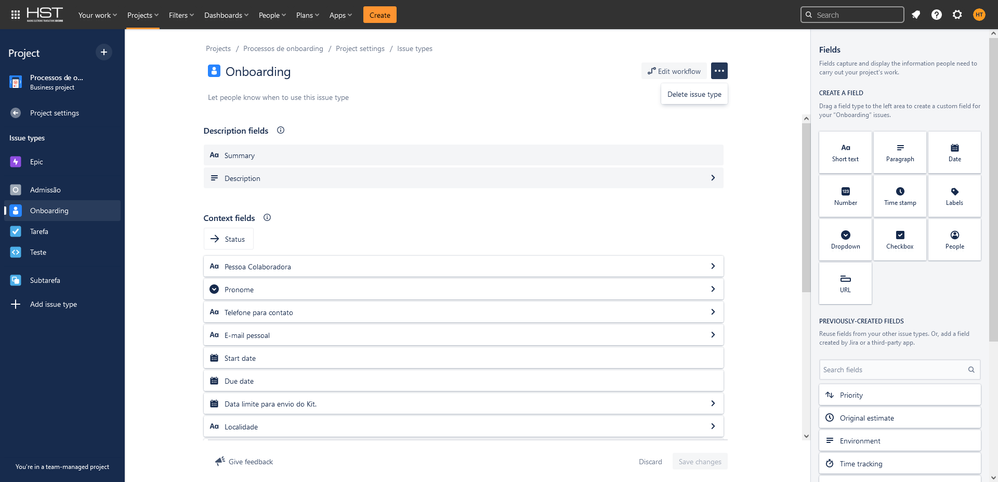Open the notifications icon in top bar
The height and width of the screenshot is (482, 998).
point(916,15)
